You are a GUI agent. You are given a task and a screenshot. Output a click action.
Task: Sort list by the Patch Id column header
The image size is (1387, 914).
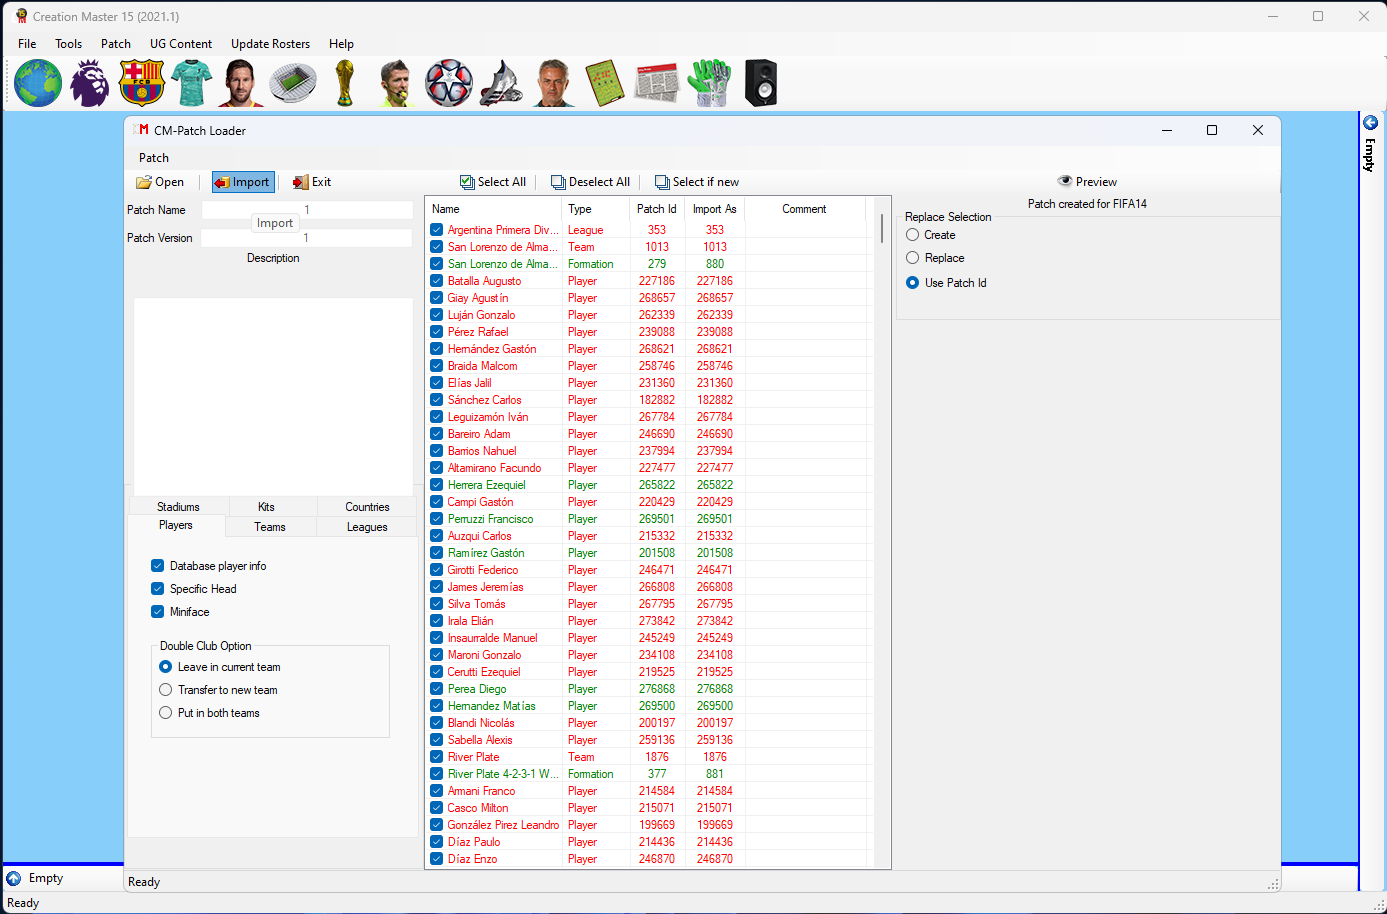(x=657, y=209)
